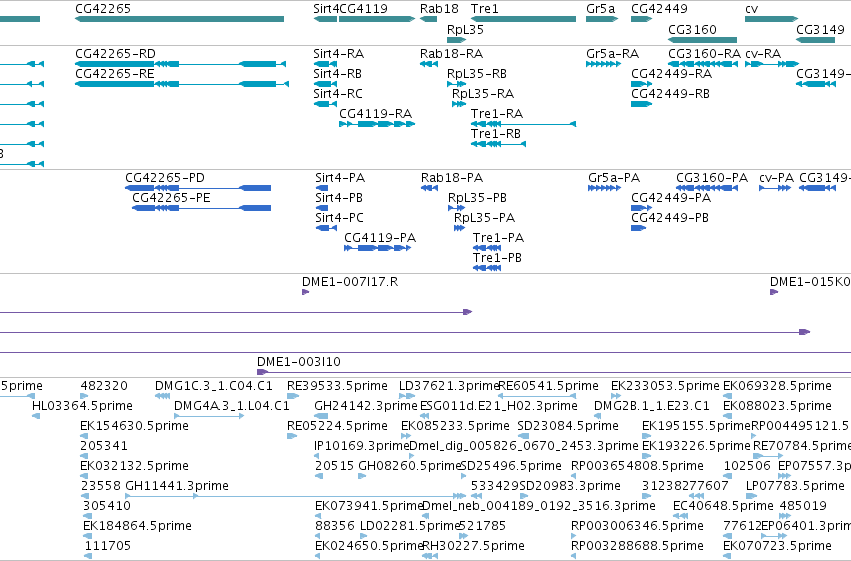Image resolution: width=851 pixels, height=561 pixels.
Task: Select the GH11441.3prime EST span
Action: pos(295,496)
